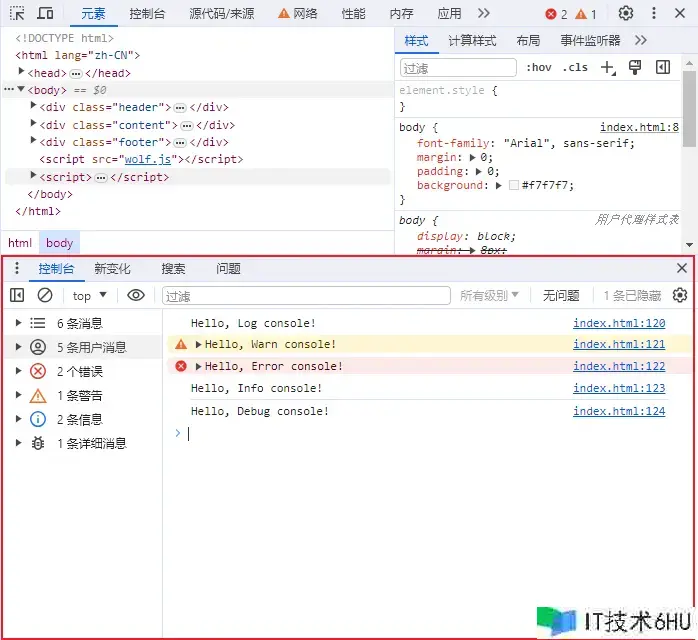
Task: Select the warnings triangle sidebar icon
Action: pos(38,395)
